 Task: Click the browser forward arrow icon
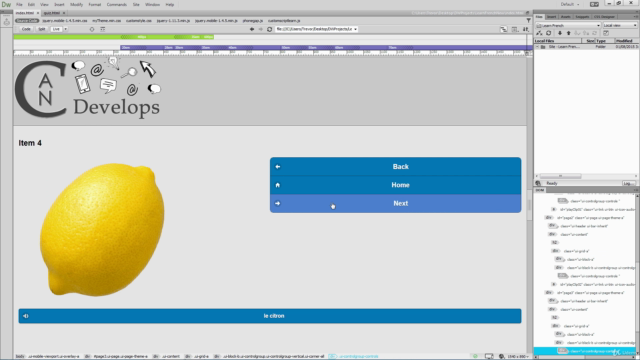[261, 29]
